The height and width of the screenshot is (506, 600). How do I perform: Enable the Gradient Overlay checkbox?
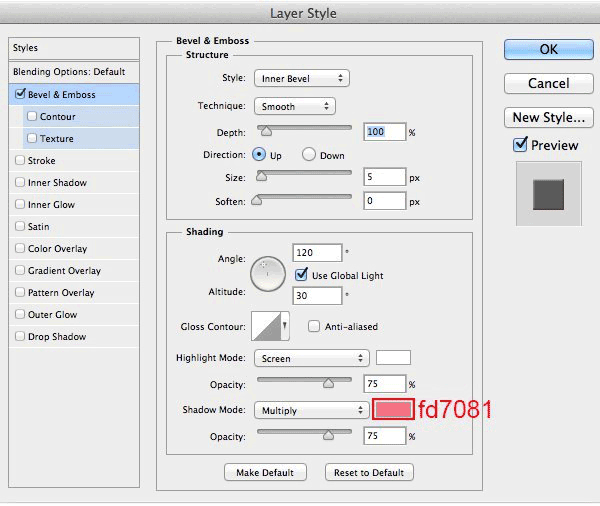tap(20, 270)
